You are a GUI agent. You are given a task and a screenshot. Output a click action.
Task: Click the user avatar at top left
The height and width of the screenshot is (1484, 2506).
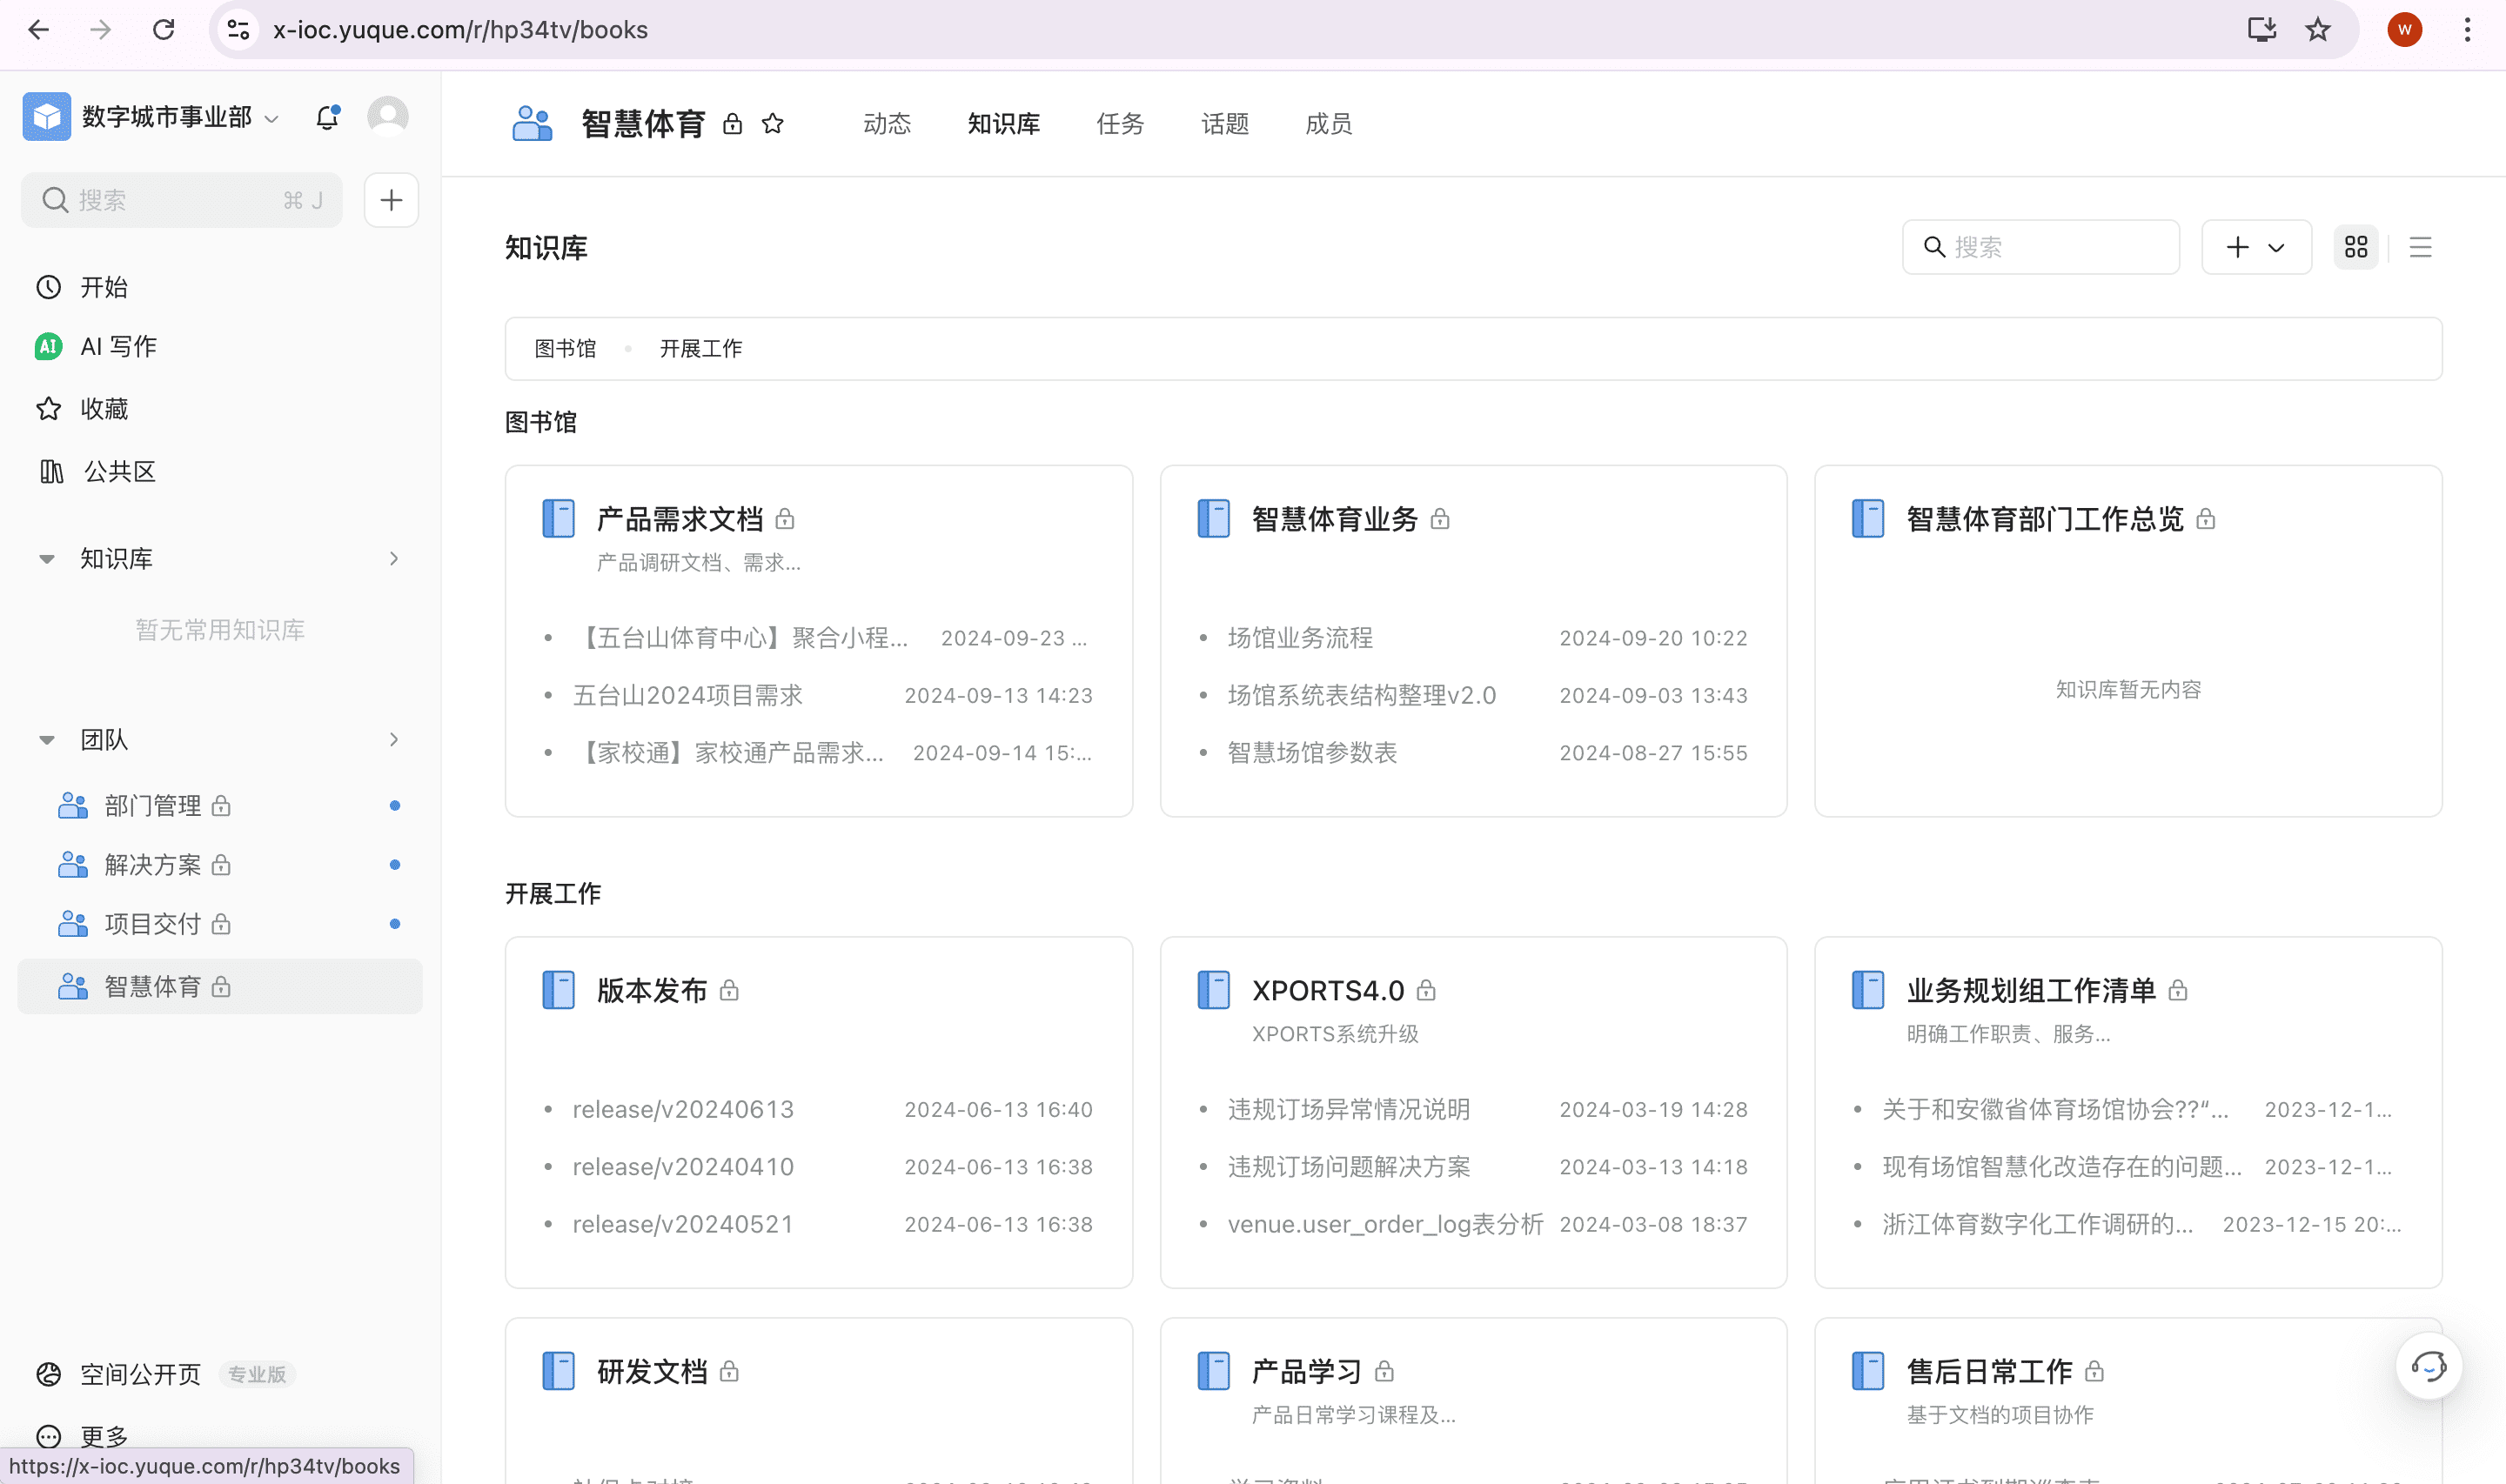(388, 116)
